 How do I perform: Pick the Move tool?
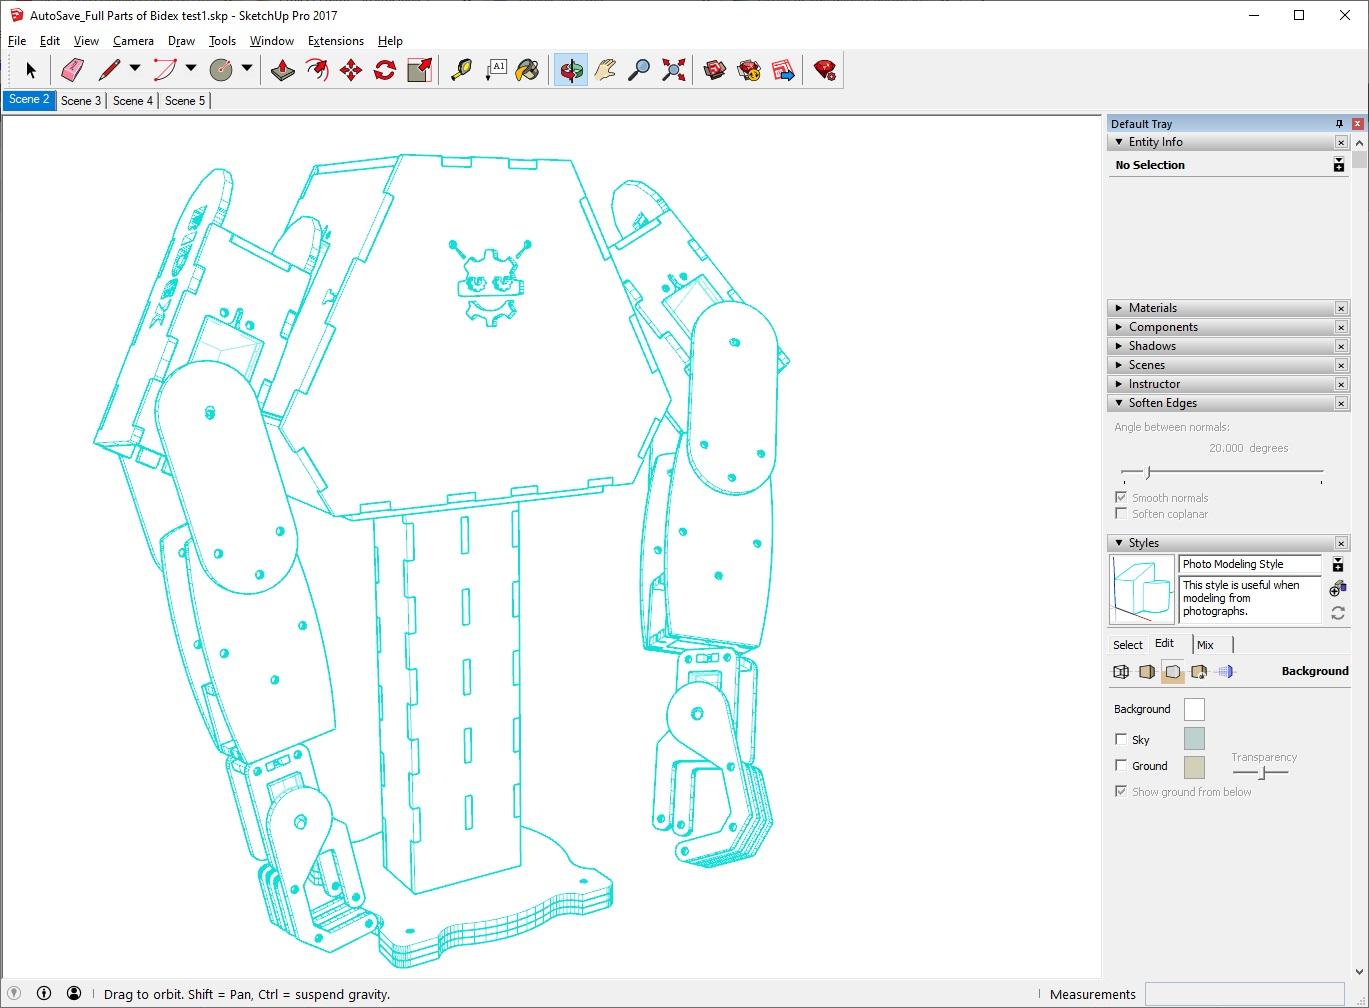click(351, 70)
